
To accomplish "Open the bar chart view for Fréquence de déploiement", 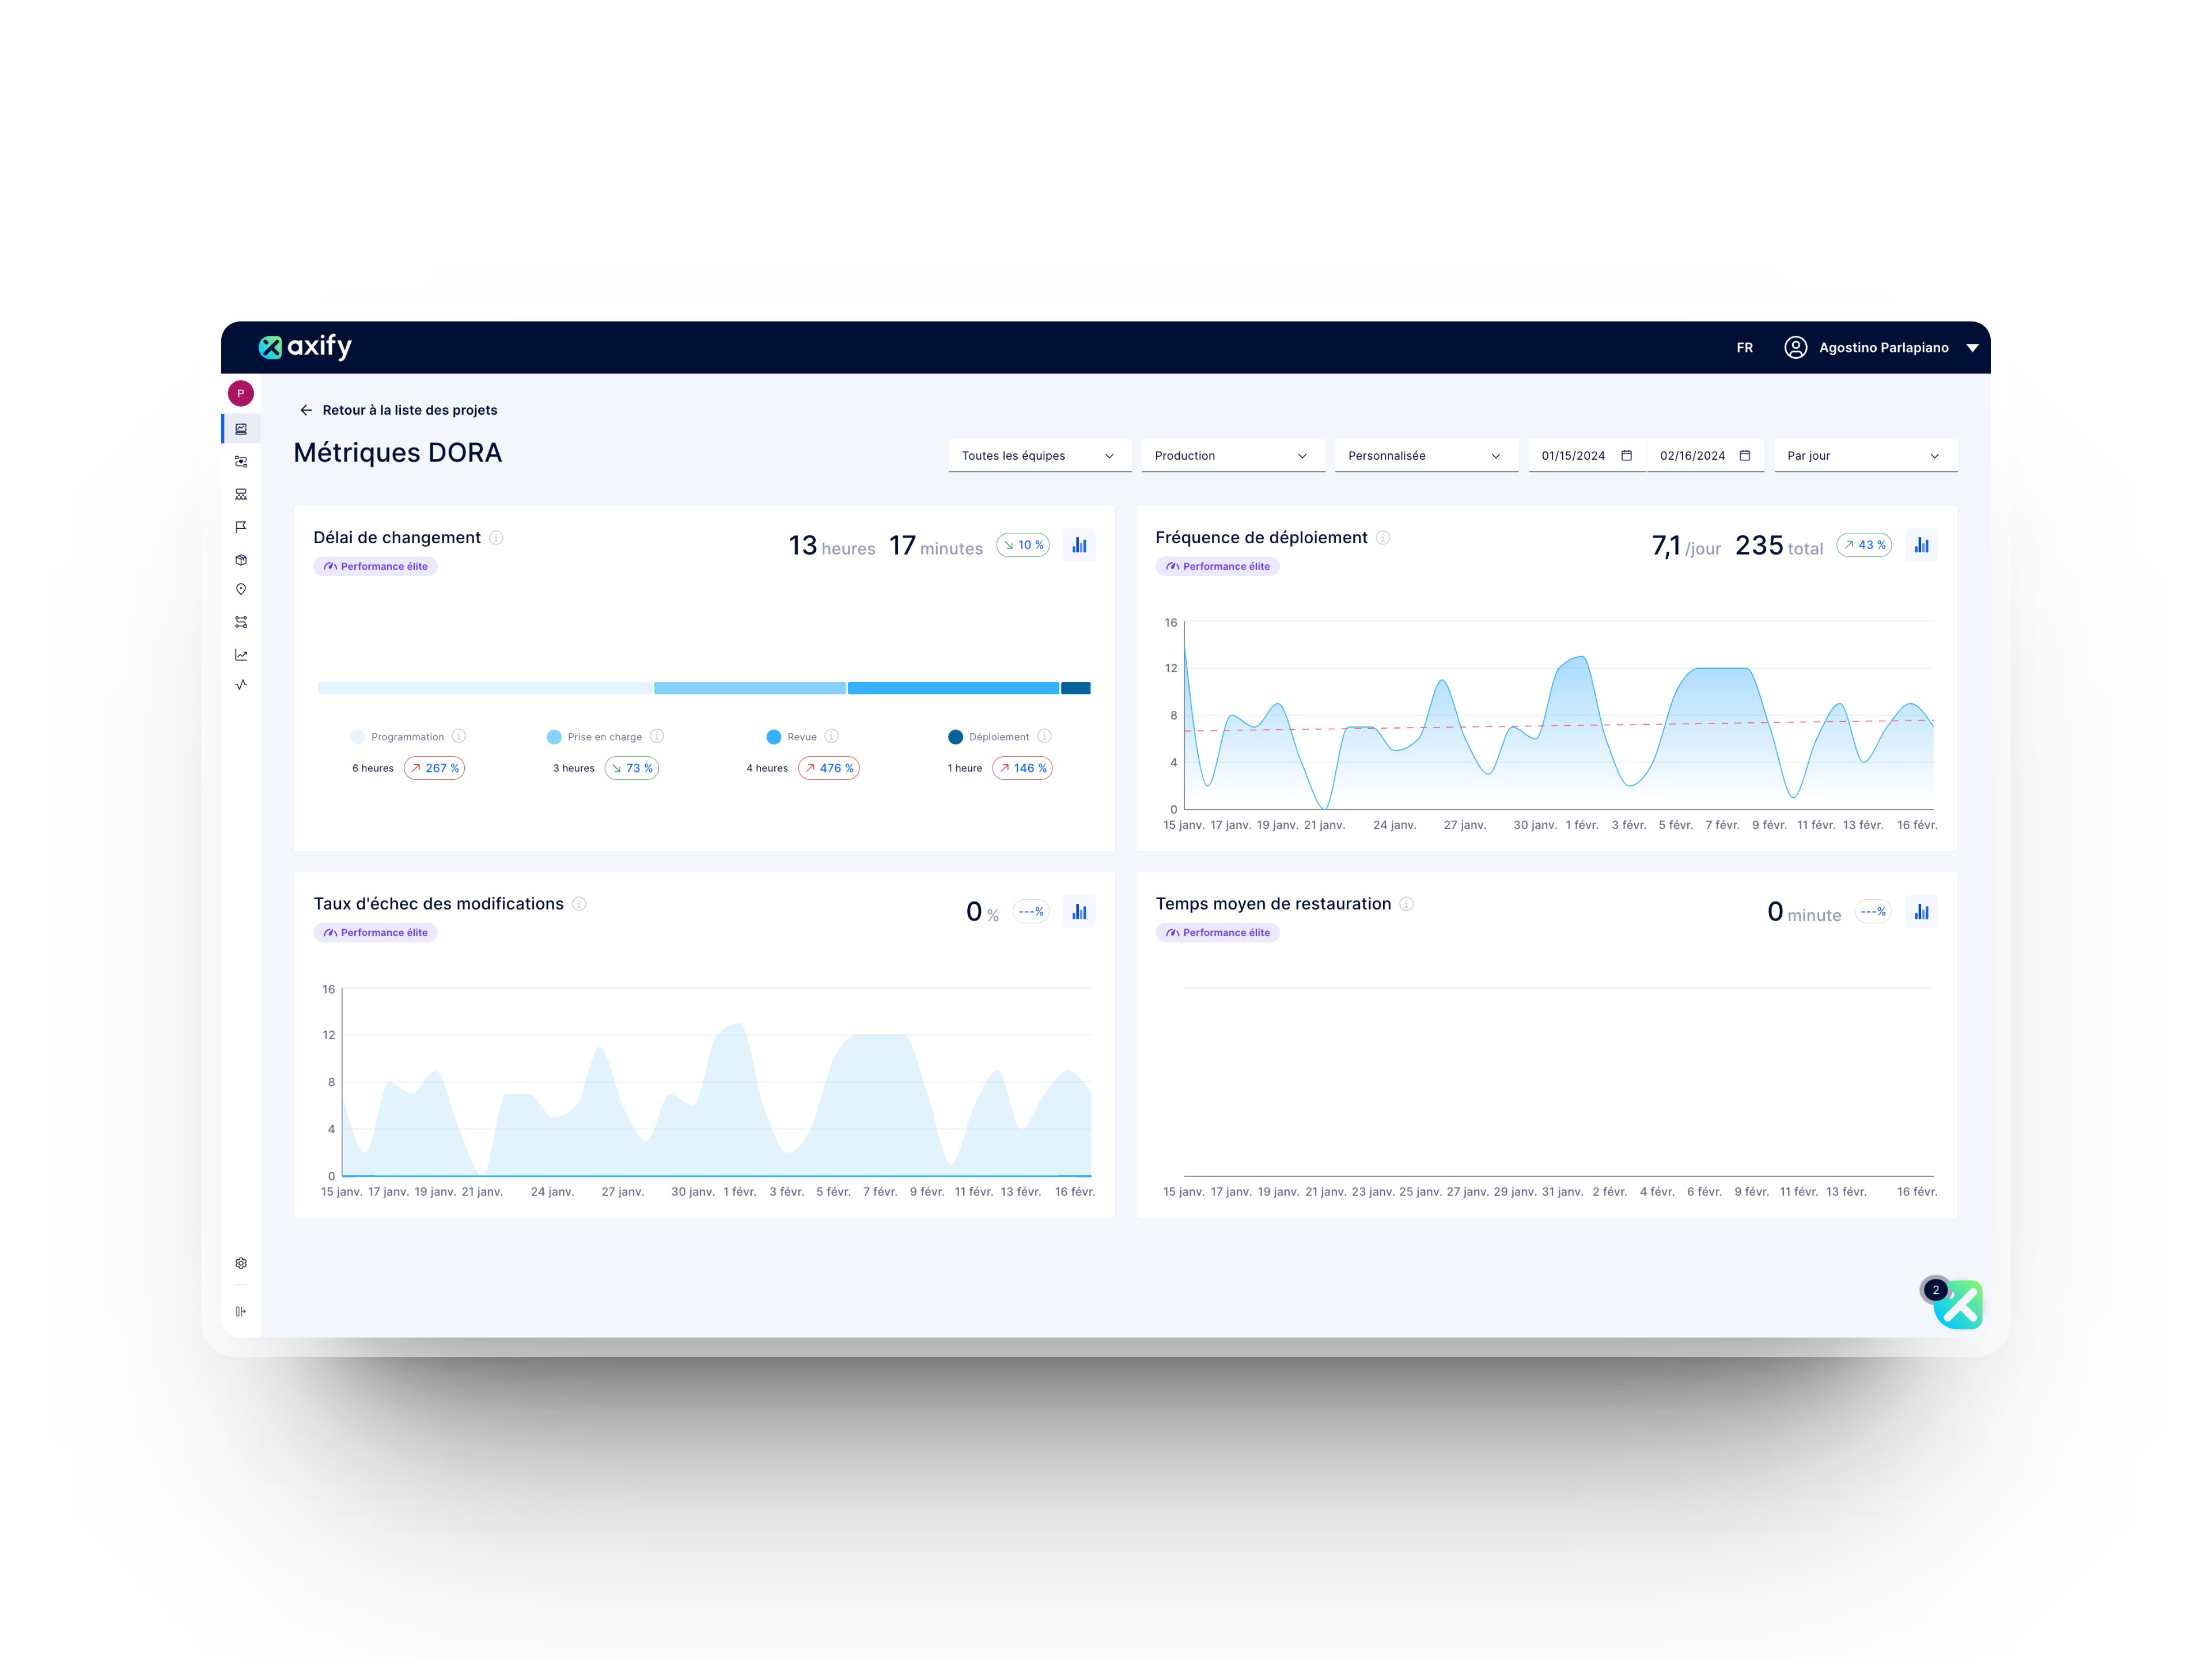I will [1921, 545].
